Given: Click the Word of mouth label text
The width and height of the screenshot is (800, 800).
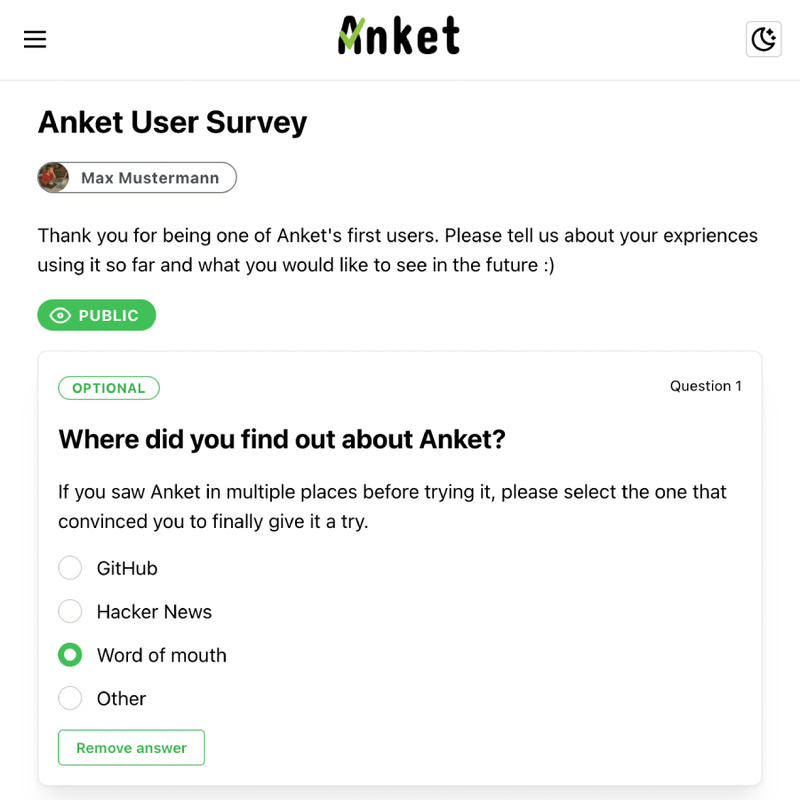Looking at the screenshot, I should tap(162, 655).
